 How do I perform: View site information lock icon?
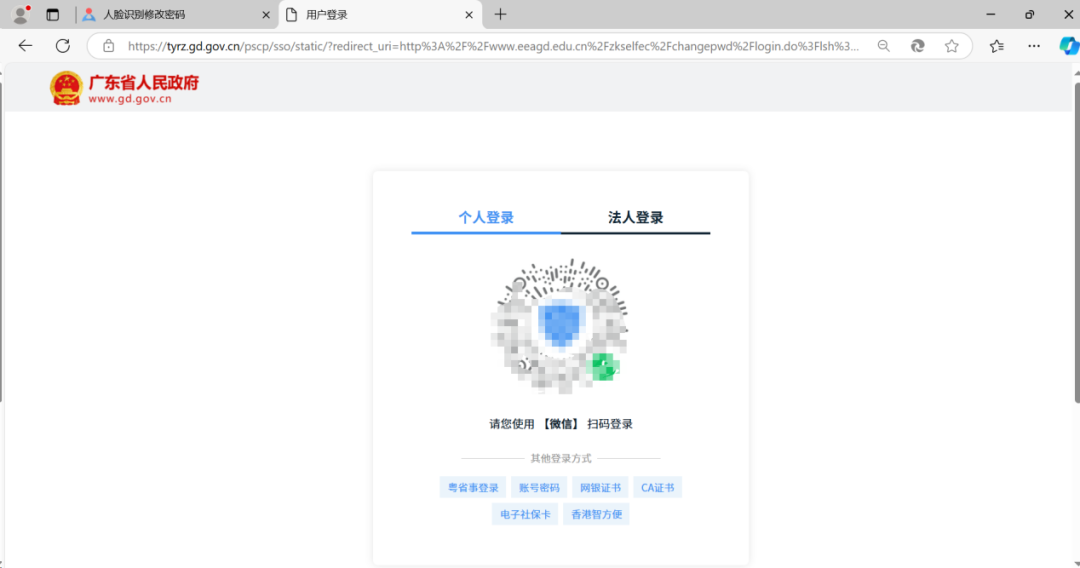tap(108, 46)
